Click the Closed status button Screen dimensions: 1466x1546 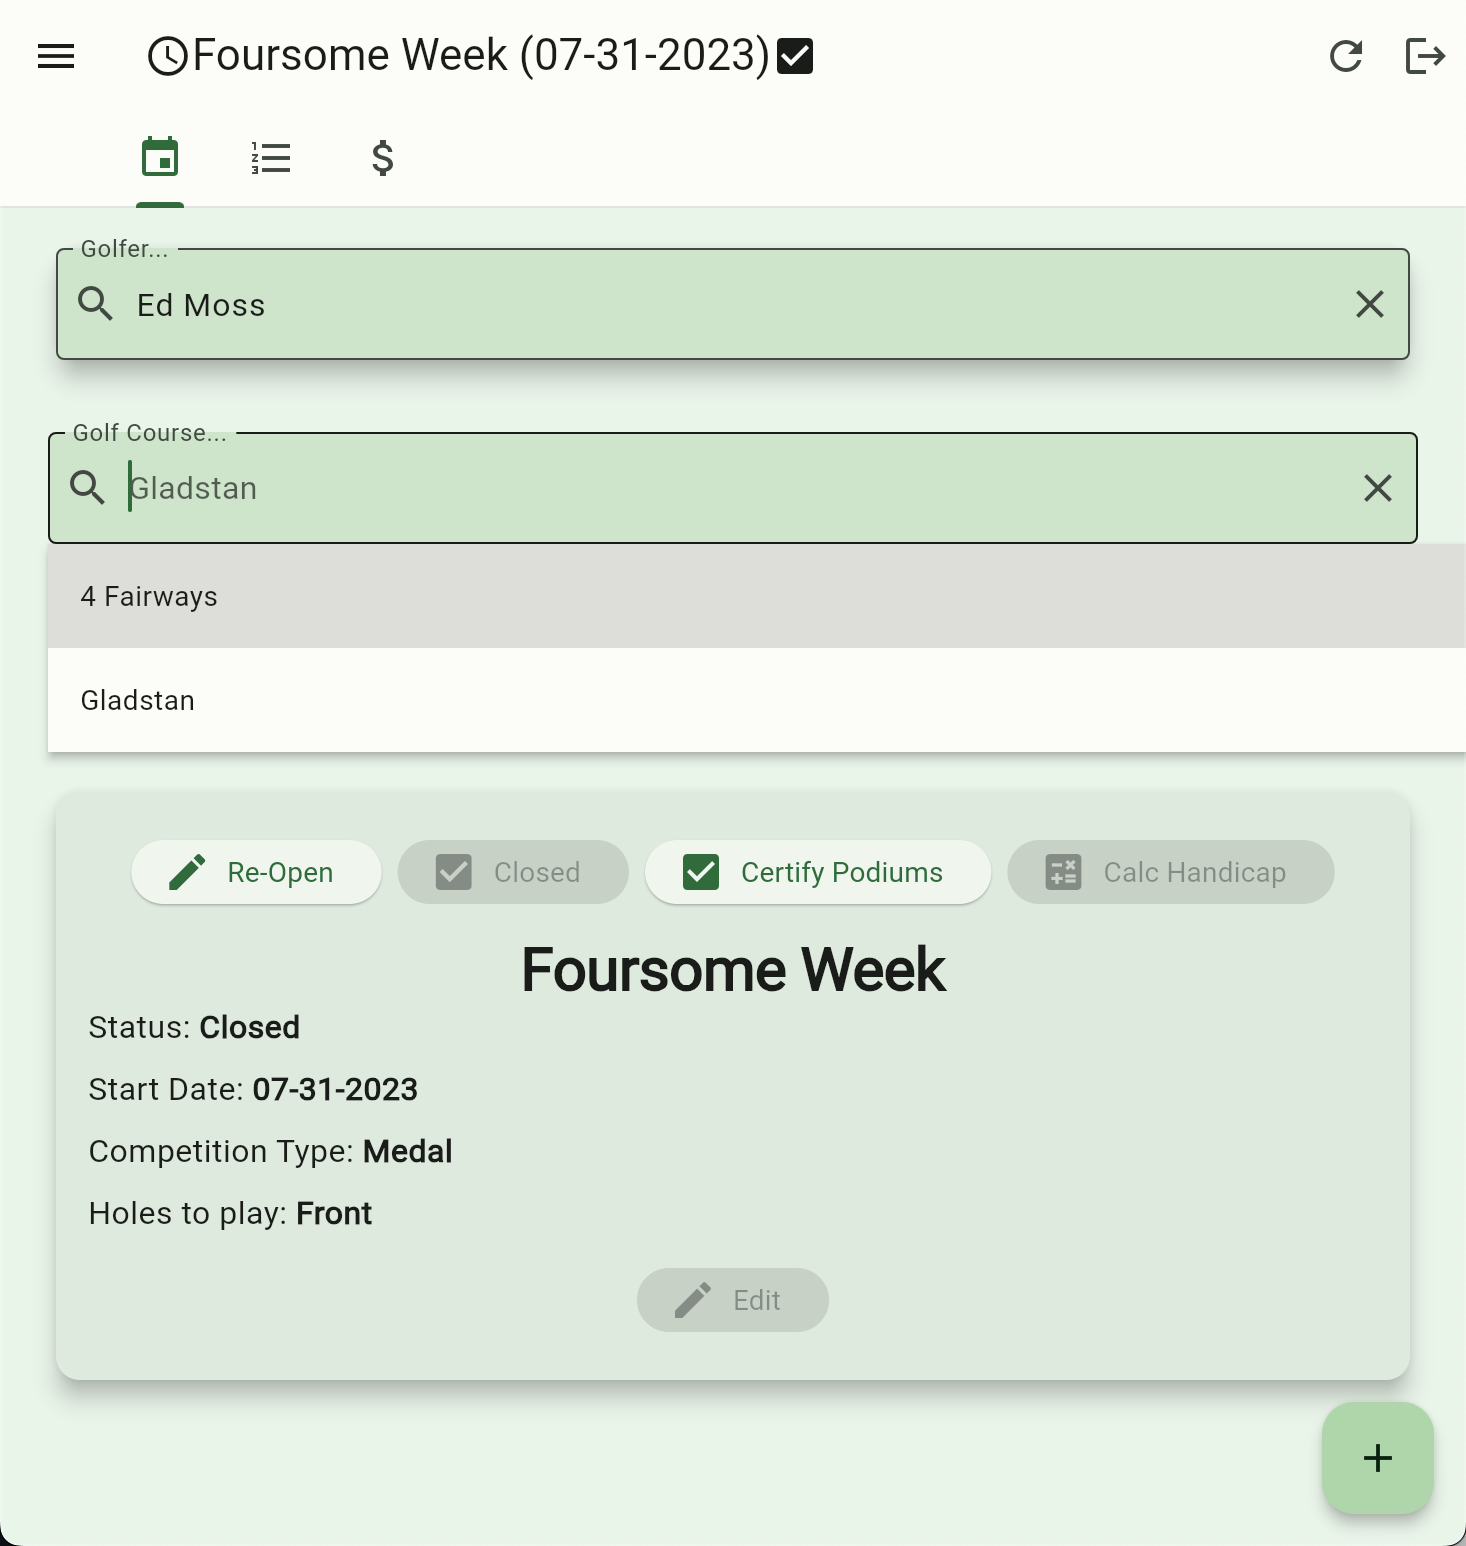pyautogui.click(x=512, y=872)
